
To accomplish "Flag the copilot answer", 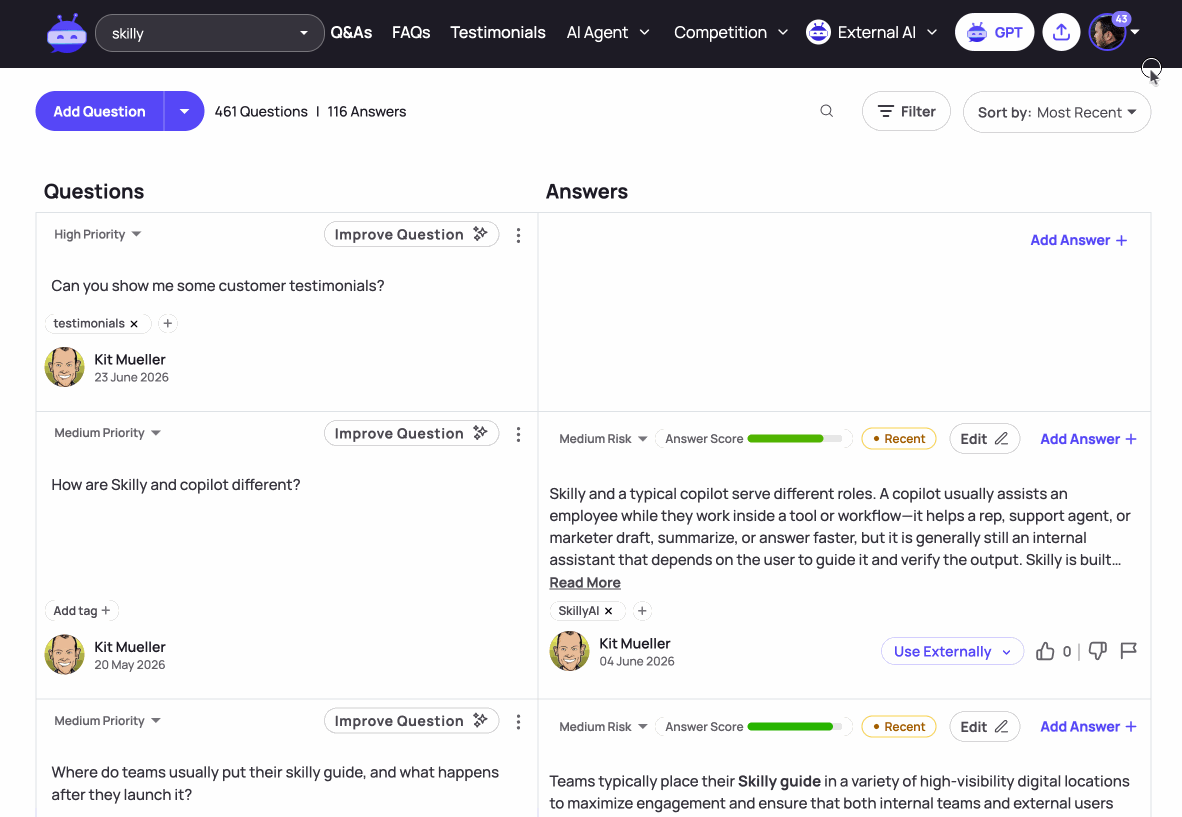I will pyautogui.click(x=1128, y=650).
